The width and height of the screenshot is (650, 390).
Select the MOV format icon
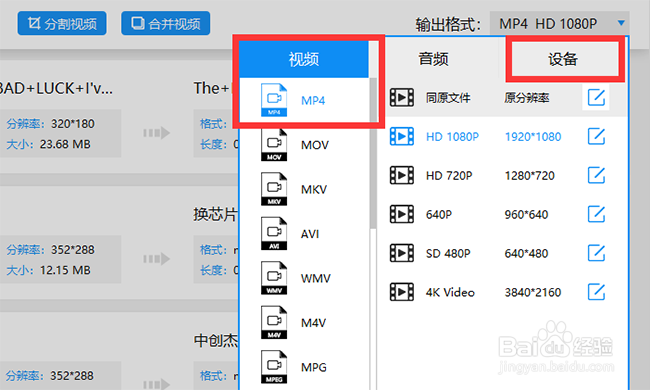point(274,145)
